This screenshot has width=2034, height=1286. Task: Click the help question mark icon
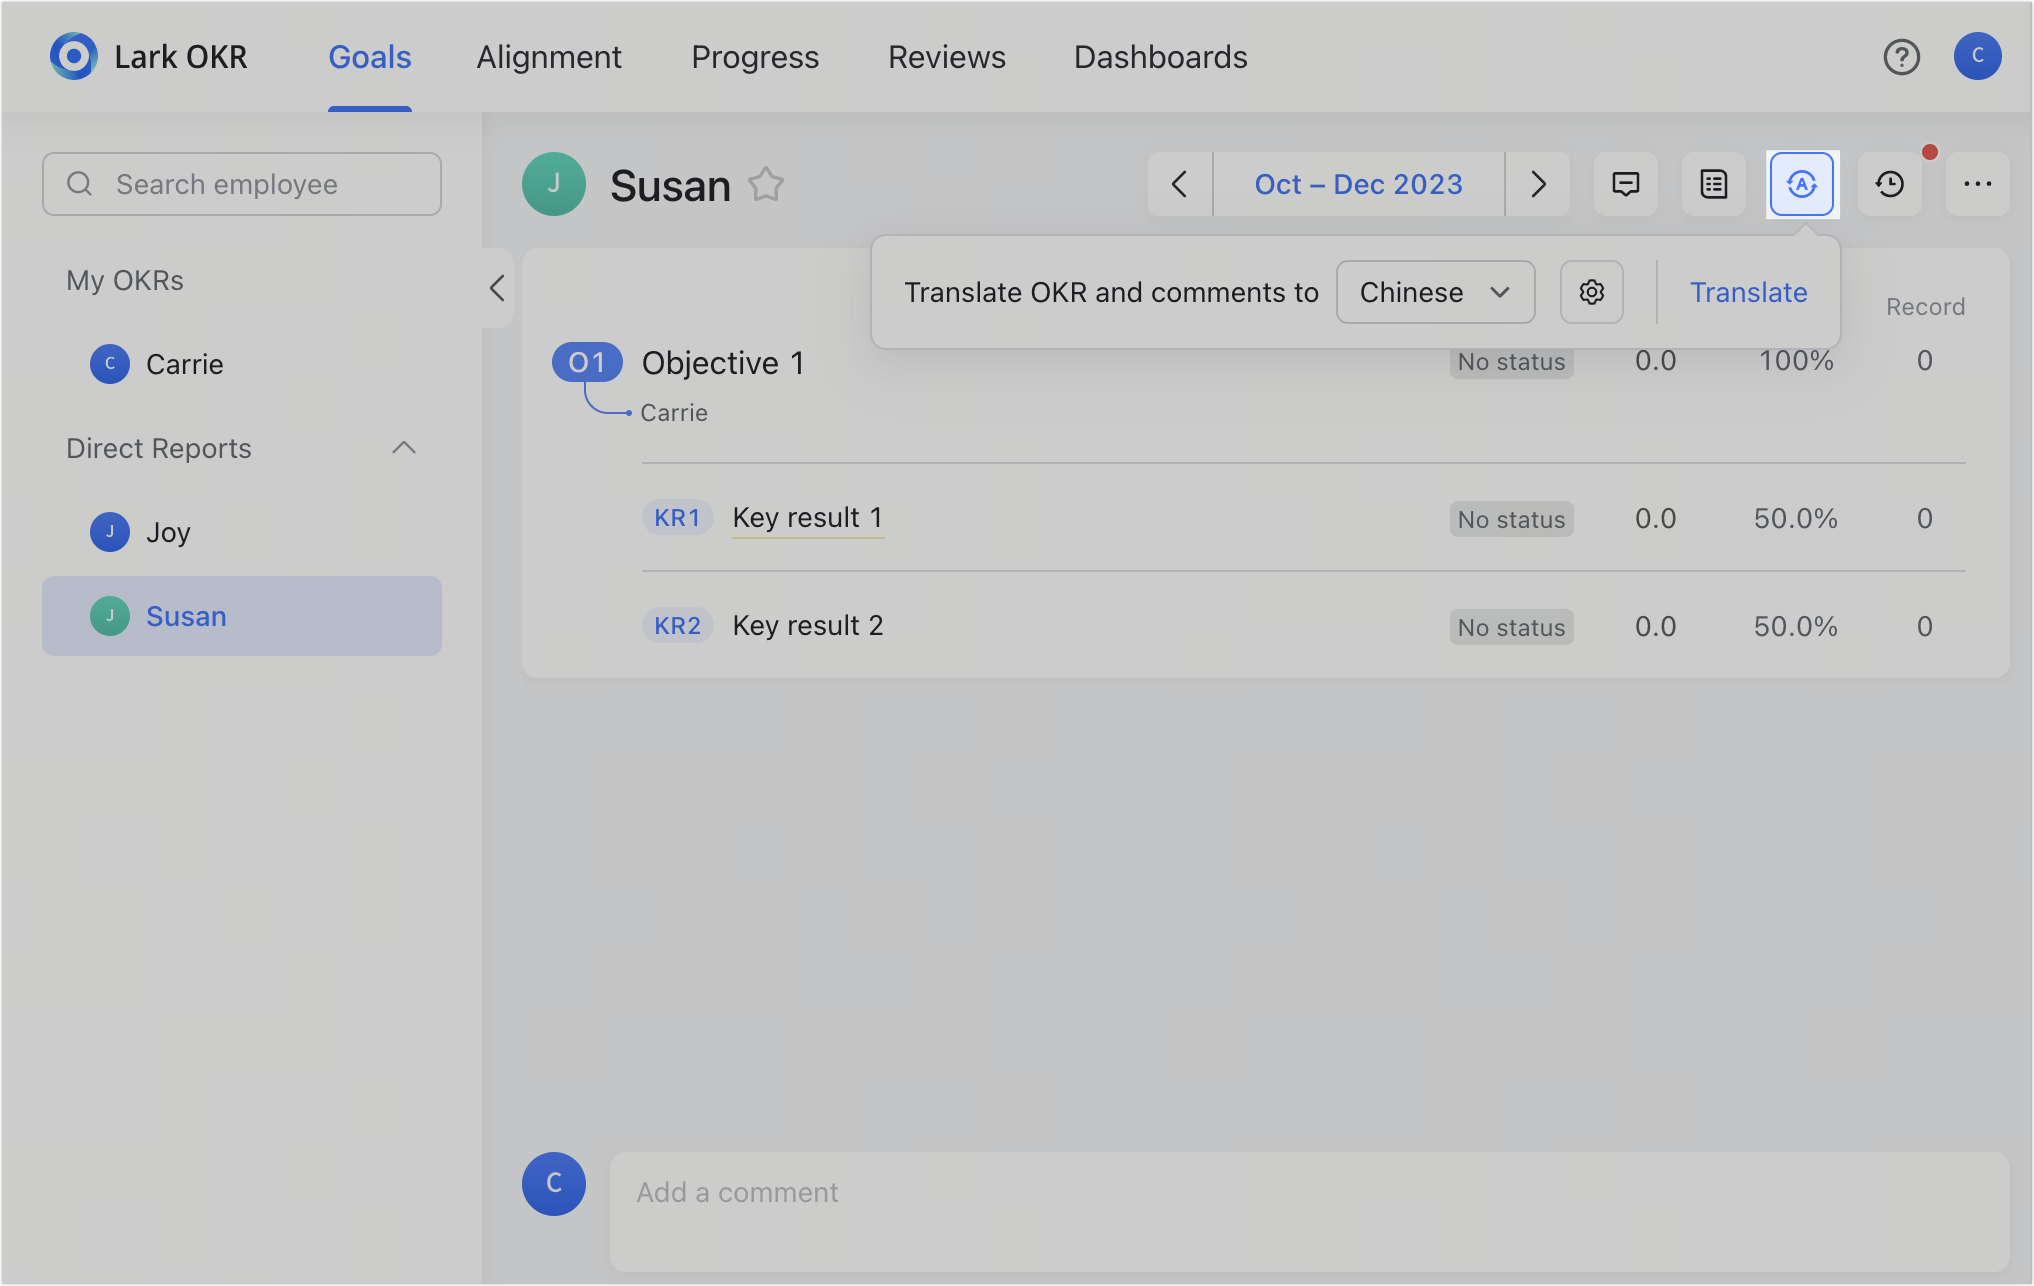(1901, 57)
